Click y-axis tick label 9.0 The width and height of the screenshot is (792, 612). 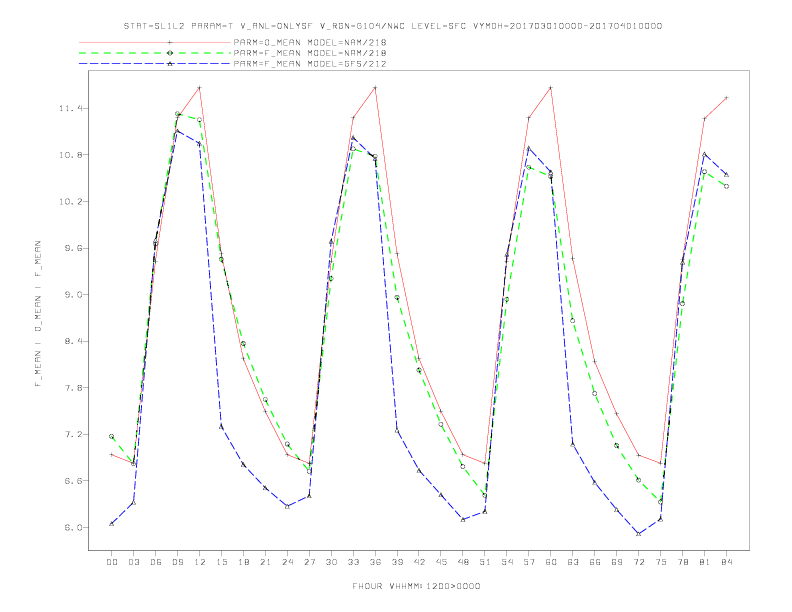tap(71, 295)
